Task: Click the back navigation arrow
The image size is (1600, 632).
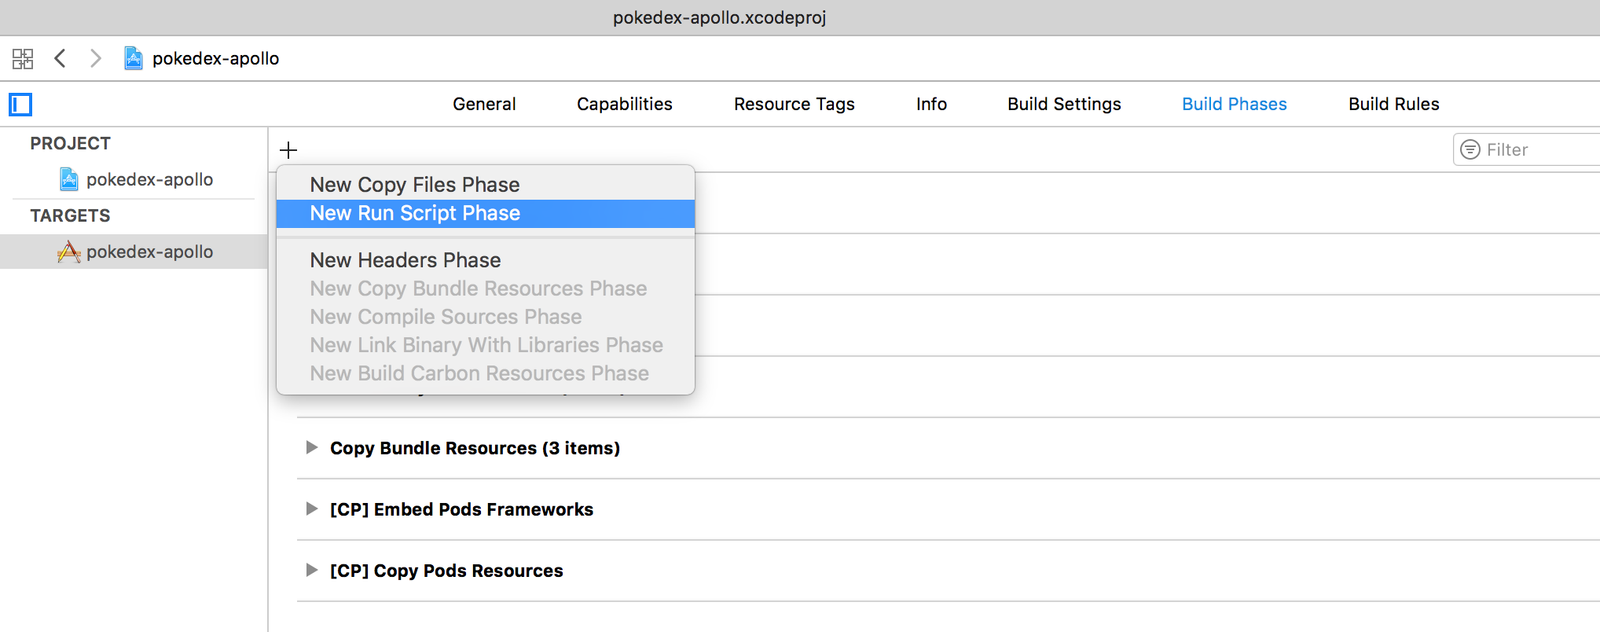Action: coord(60,58)
